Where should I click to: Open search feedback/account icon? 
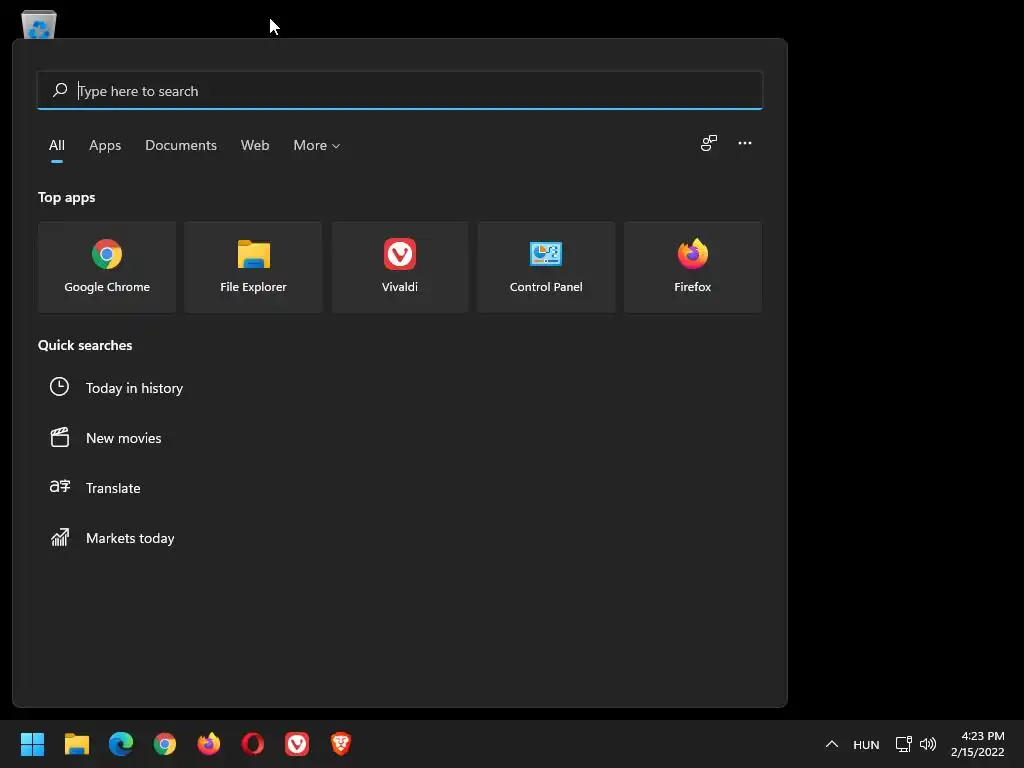[709, 143]
